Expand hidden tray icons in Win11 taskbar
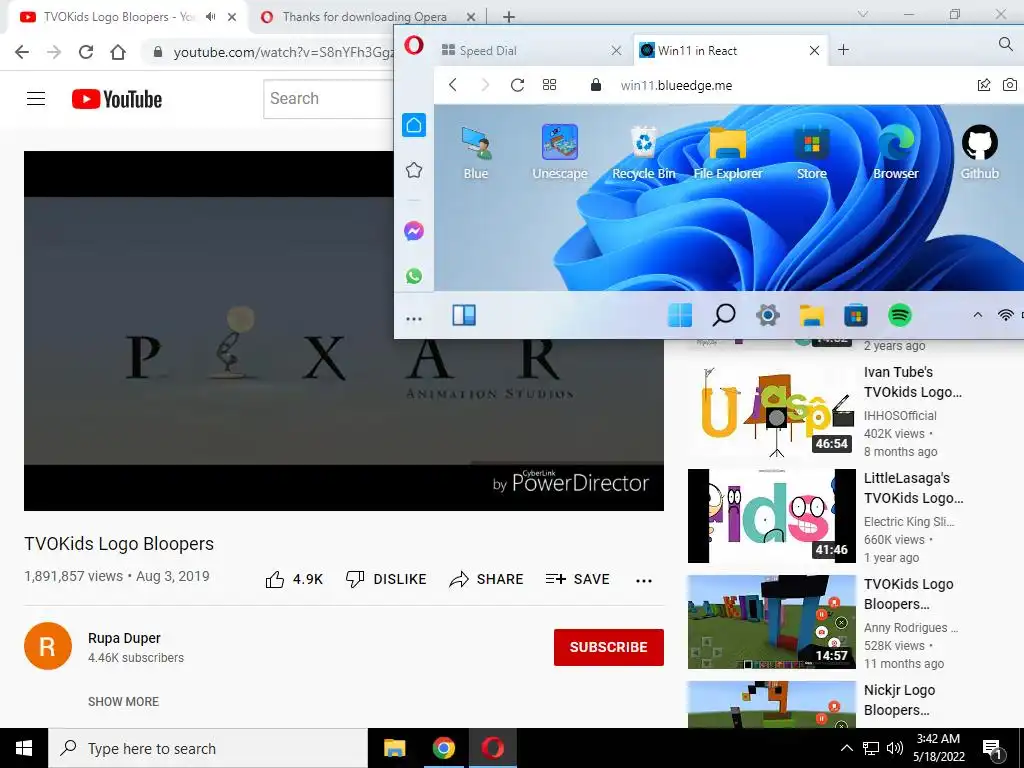1024x768 pixels. 978,315
